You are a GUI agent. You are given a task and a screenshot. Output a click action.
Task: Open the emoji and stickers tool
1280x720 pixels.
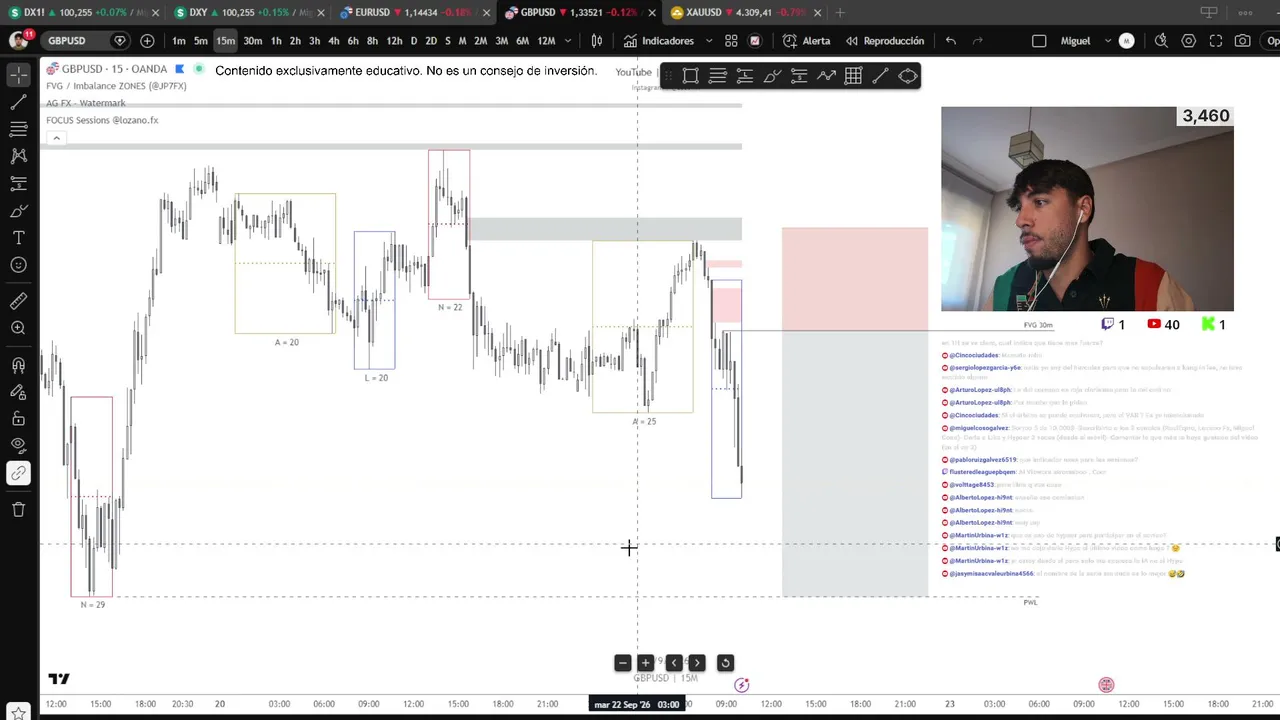[18, 265]
